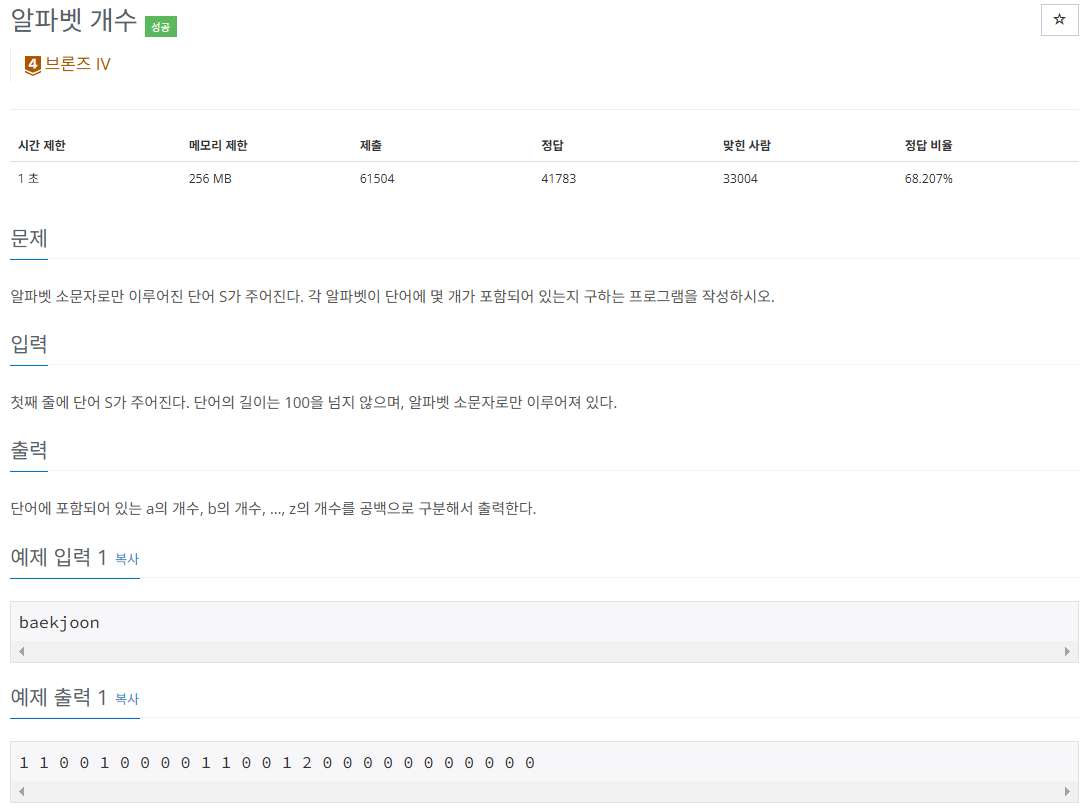
Task: Click the submissions count 61504
Action: 377,179
